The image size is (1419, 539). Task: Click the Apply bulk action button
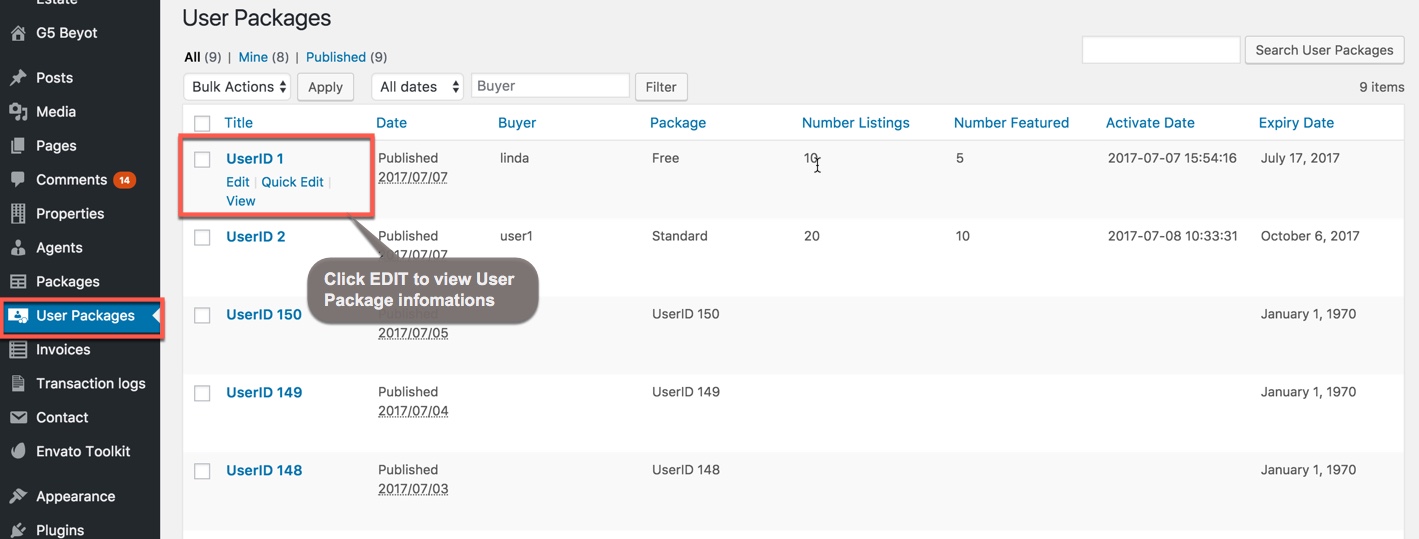point(325,87)
